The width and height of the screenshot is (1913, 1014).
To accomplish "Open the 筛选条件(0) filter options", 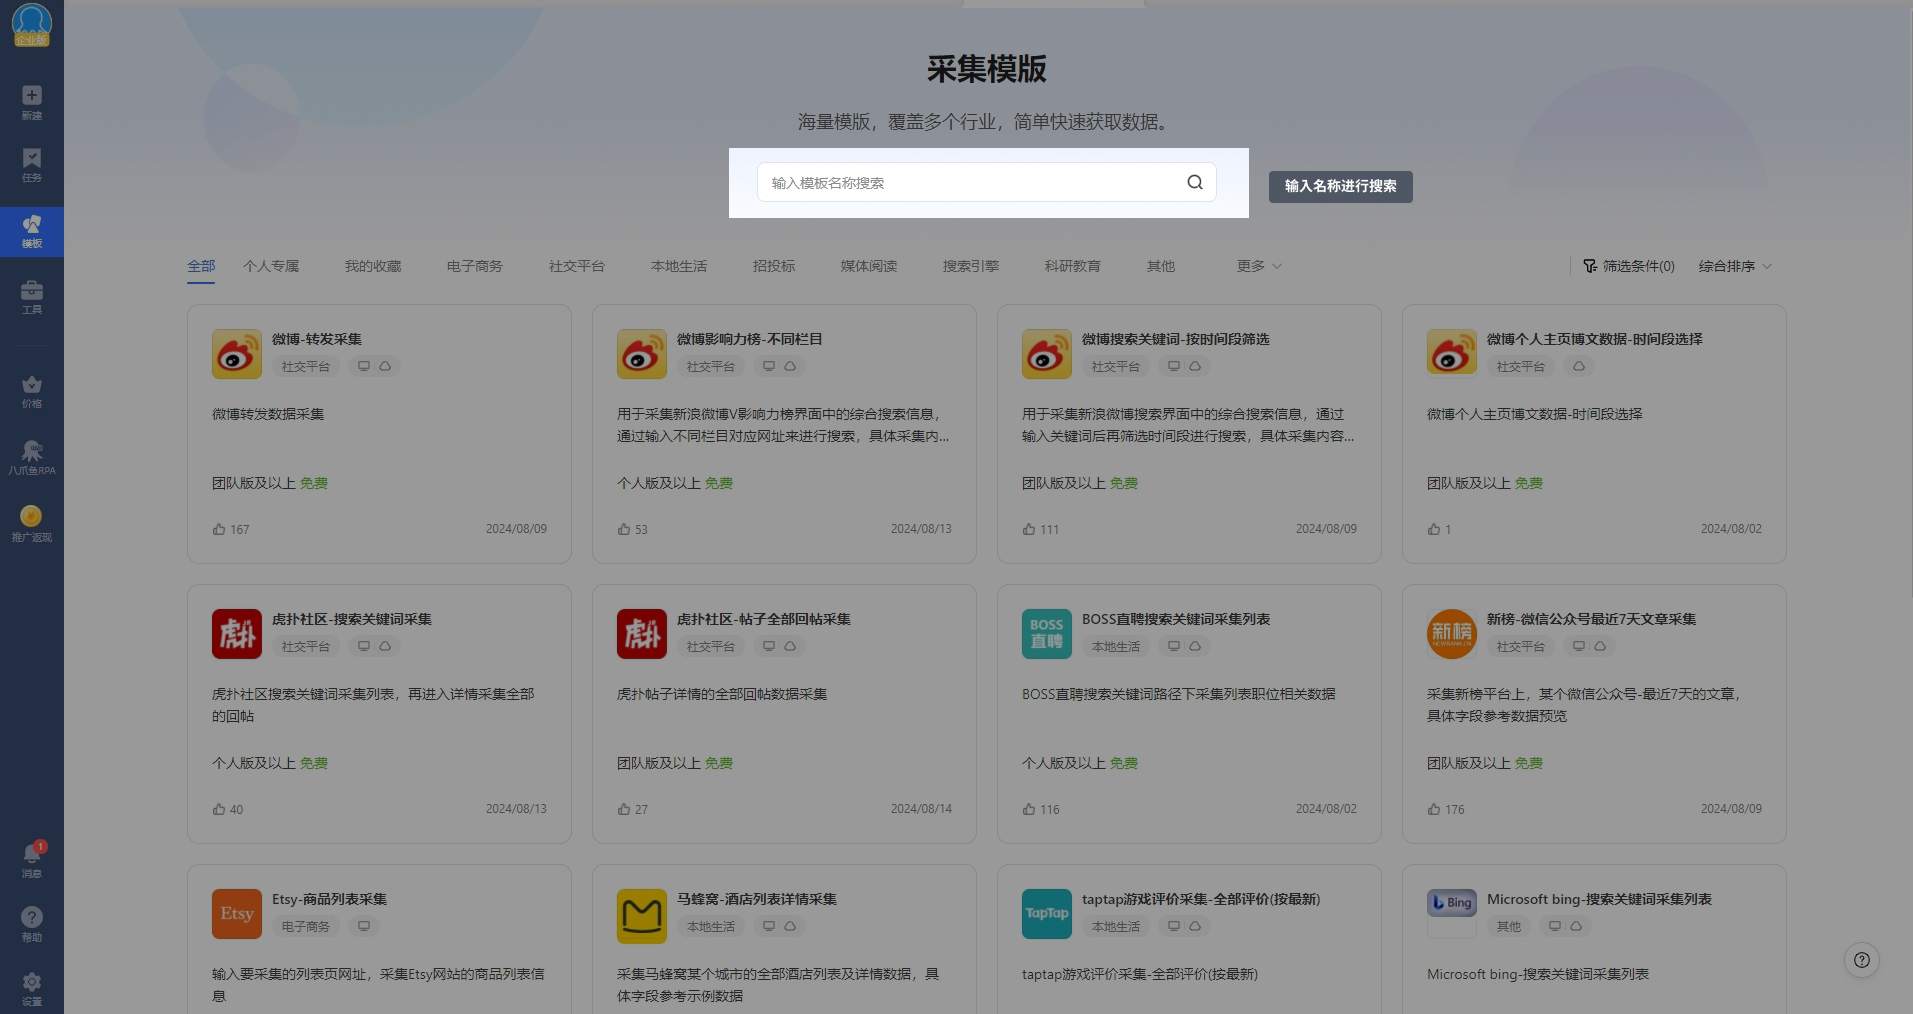I will pyautogui.click(x=1628, y=266).
